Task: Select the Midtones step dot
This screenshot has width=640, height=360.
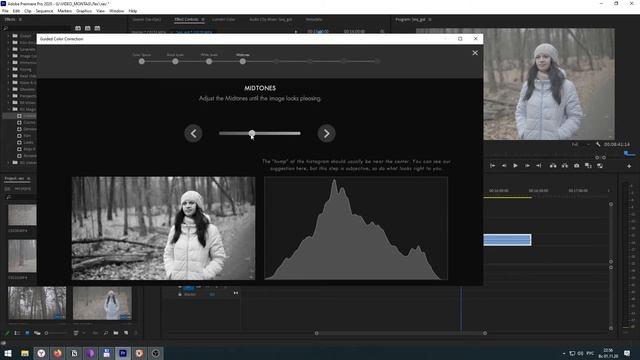Action: 243,61
